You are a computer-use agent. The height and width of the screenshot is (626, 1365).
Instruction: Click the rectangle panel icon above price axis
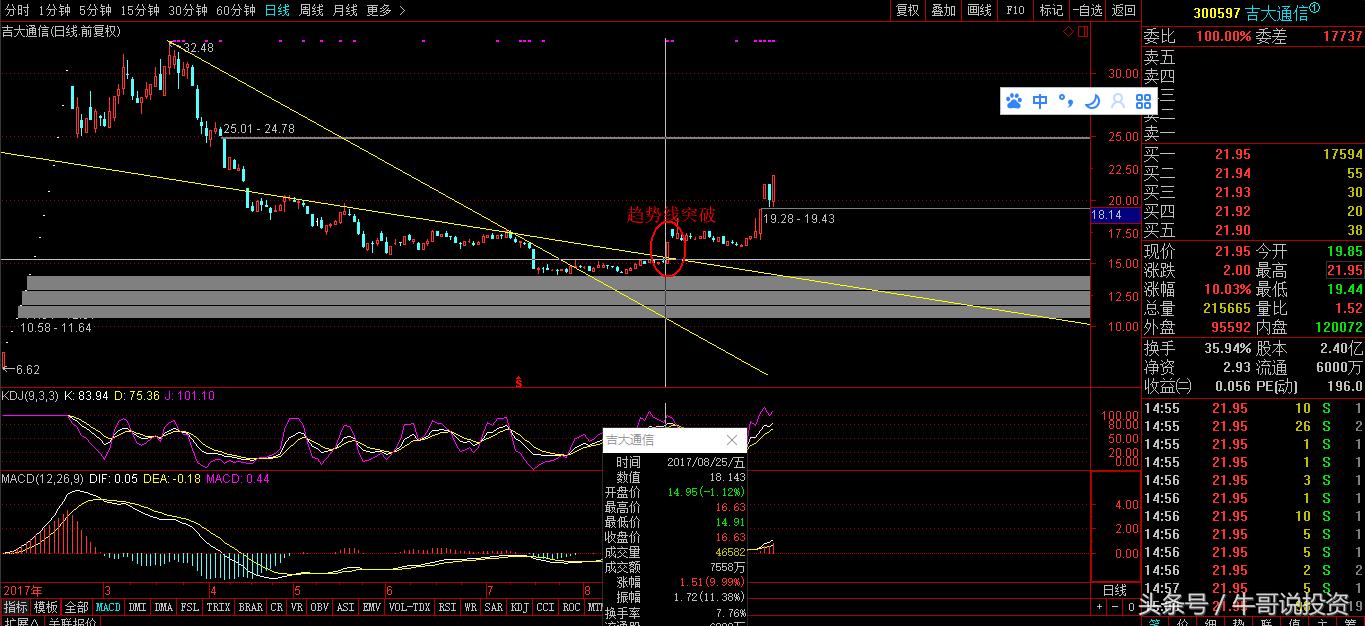(x=1082, y=32)
